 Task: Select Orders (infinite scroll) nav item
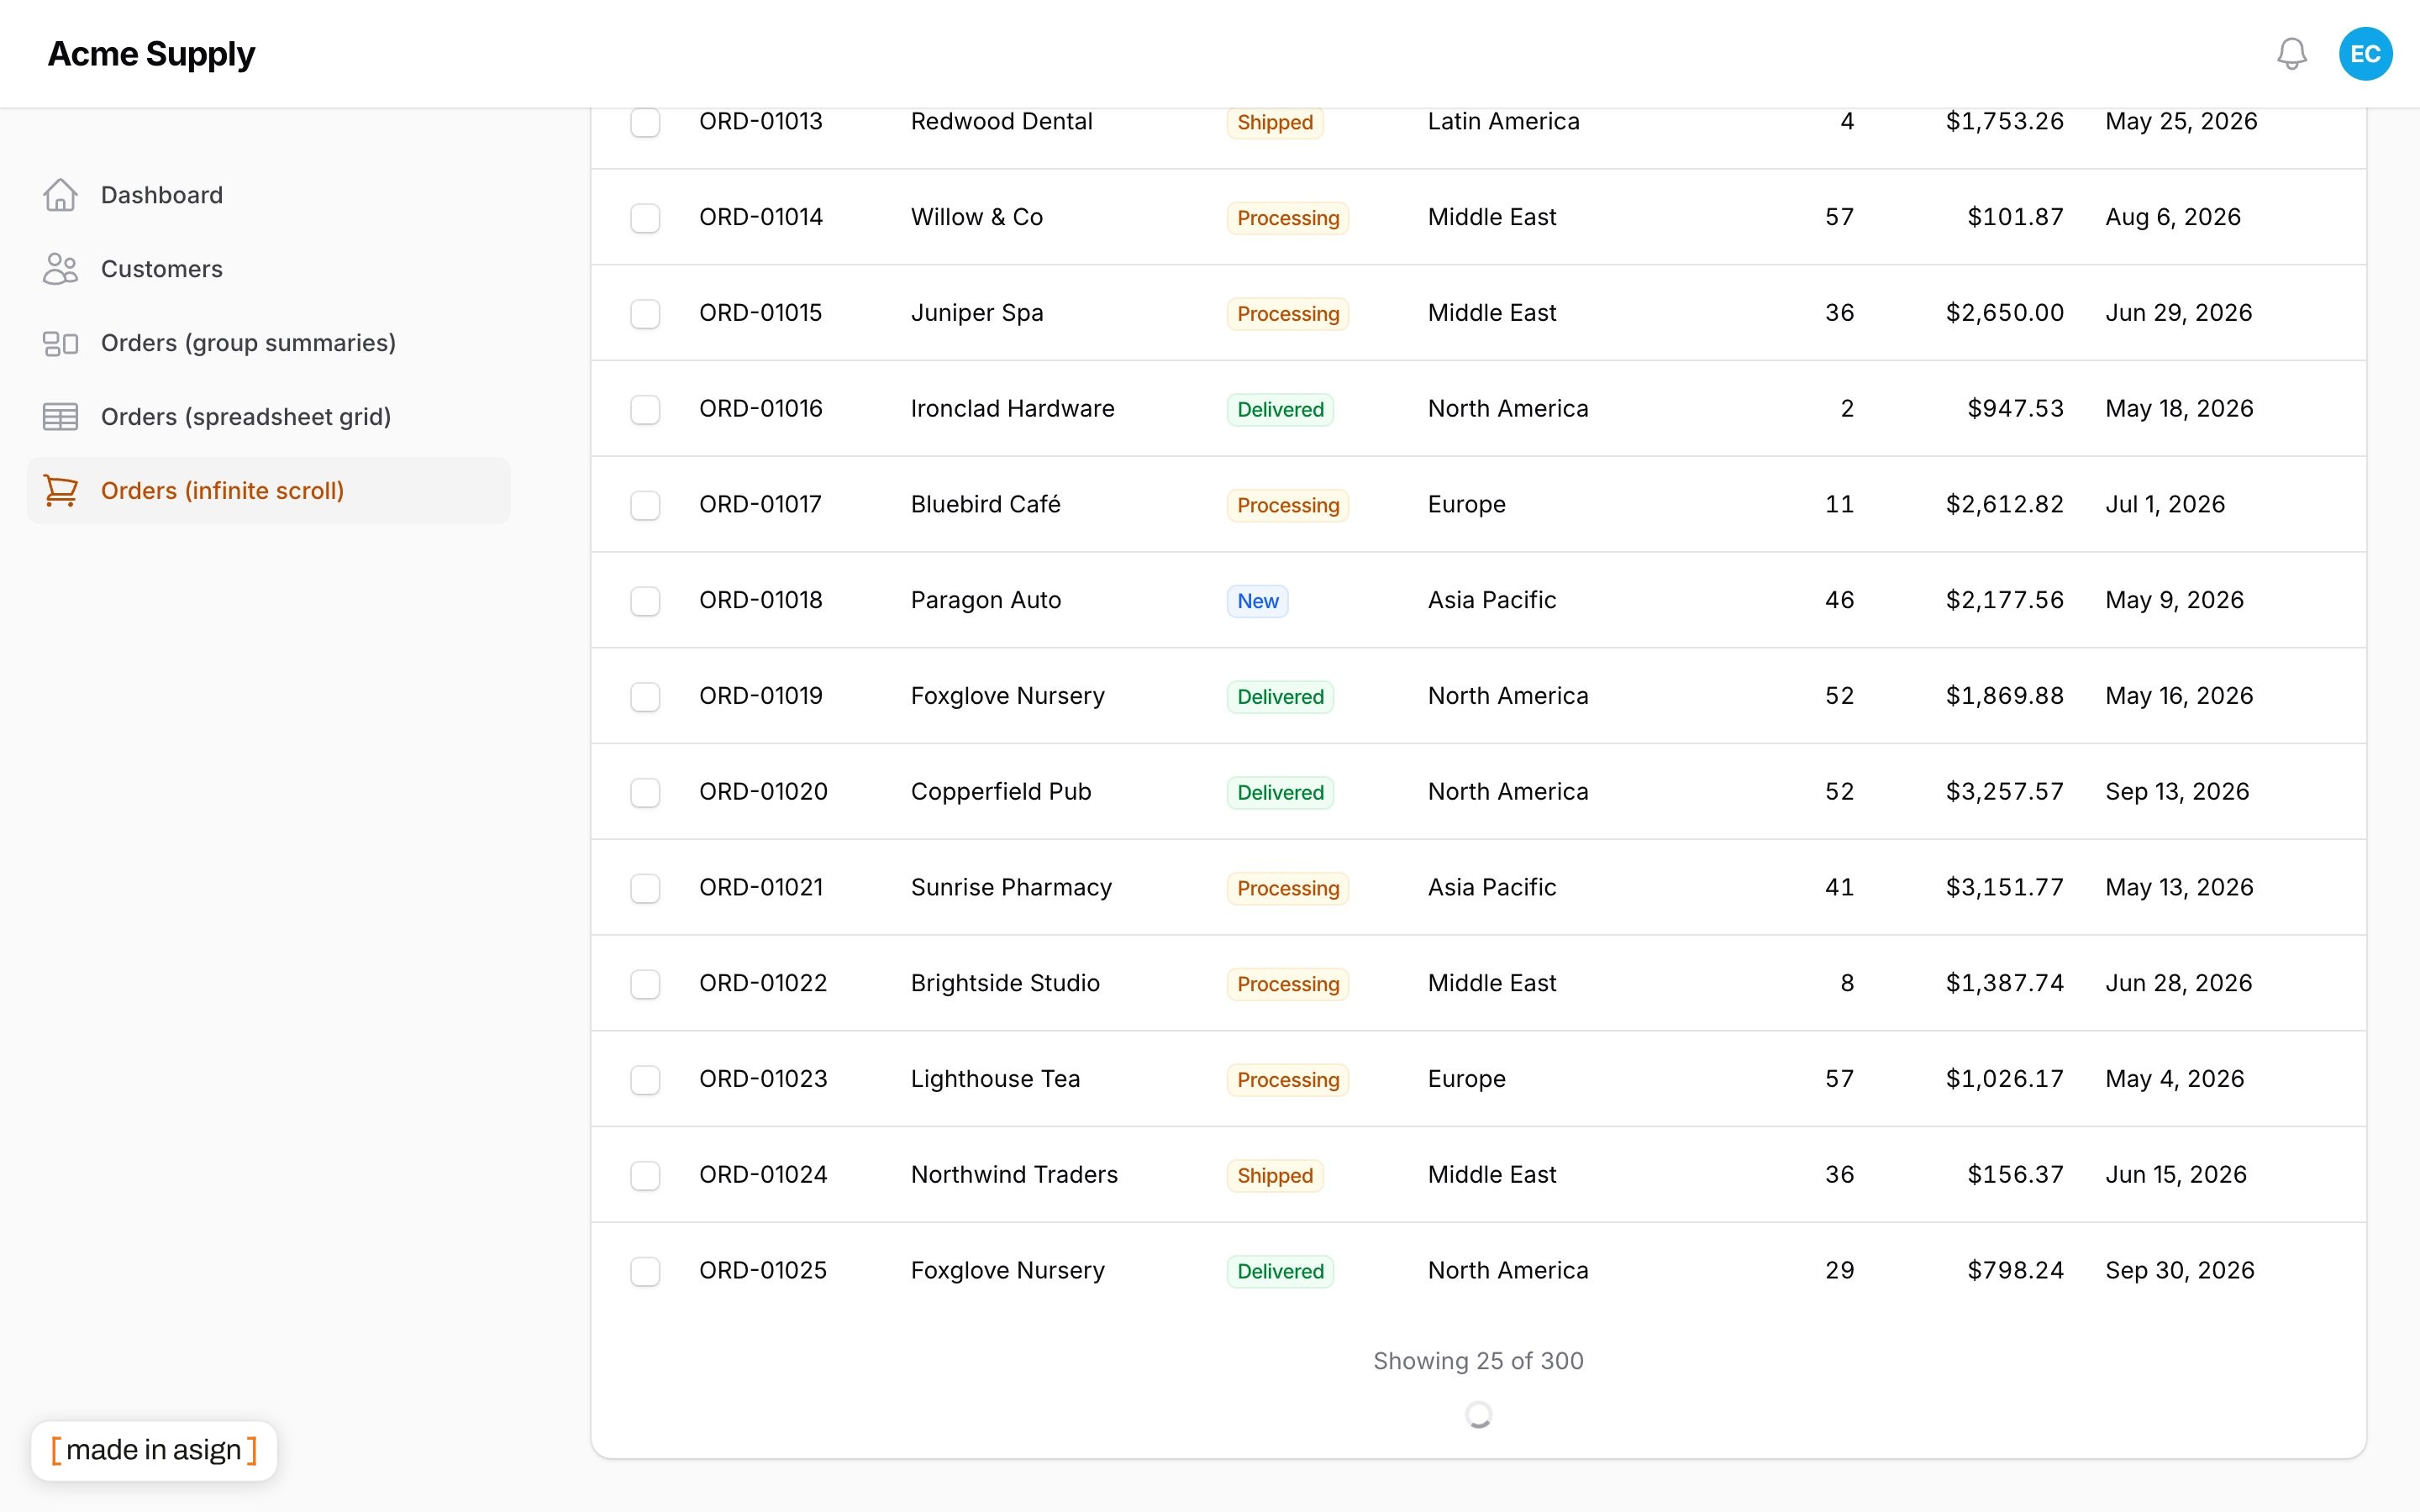(x=268, y=491)
